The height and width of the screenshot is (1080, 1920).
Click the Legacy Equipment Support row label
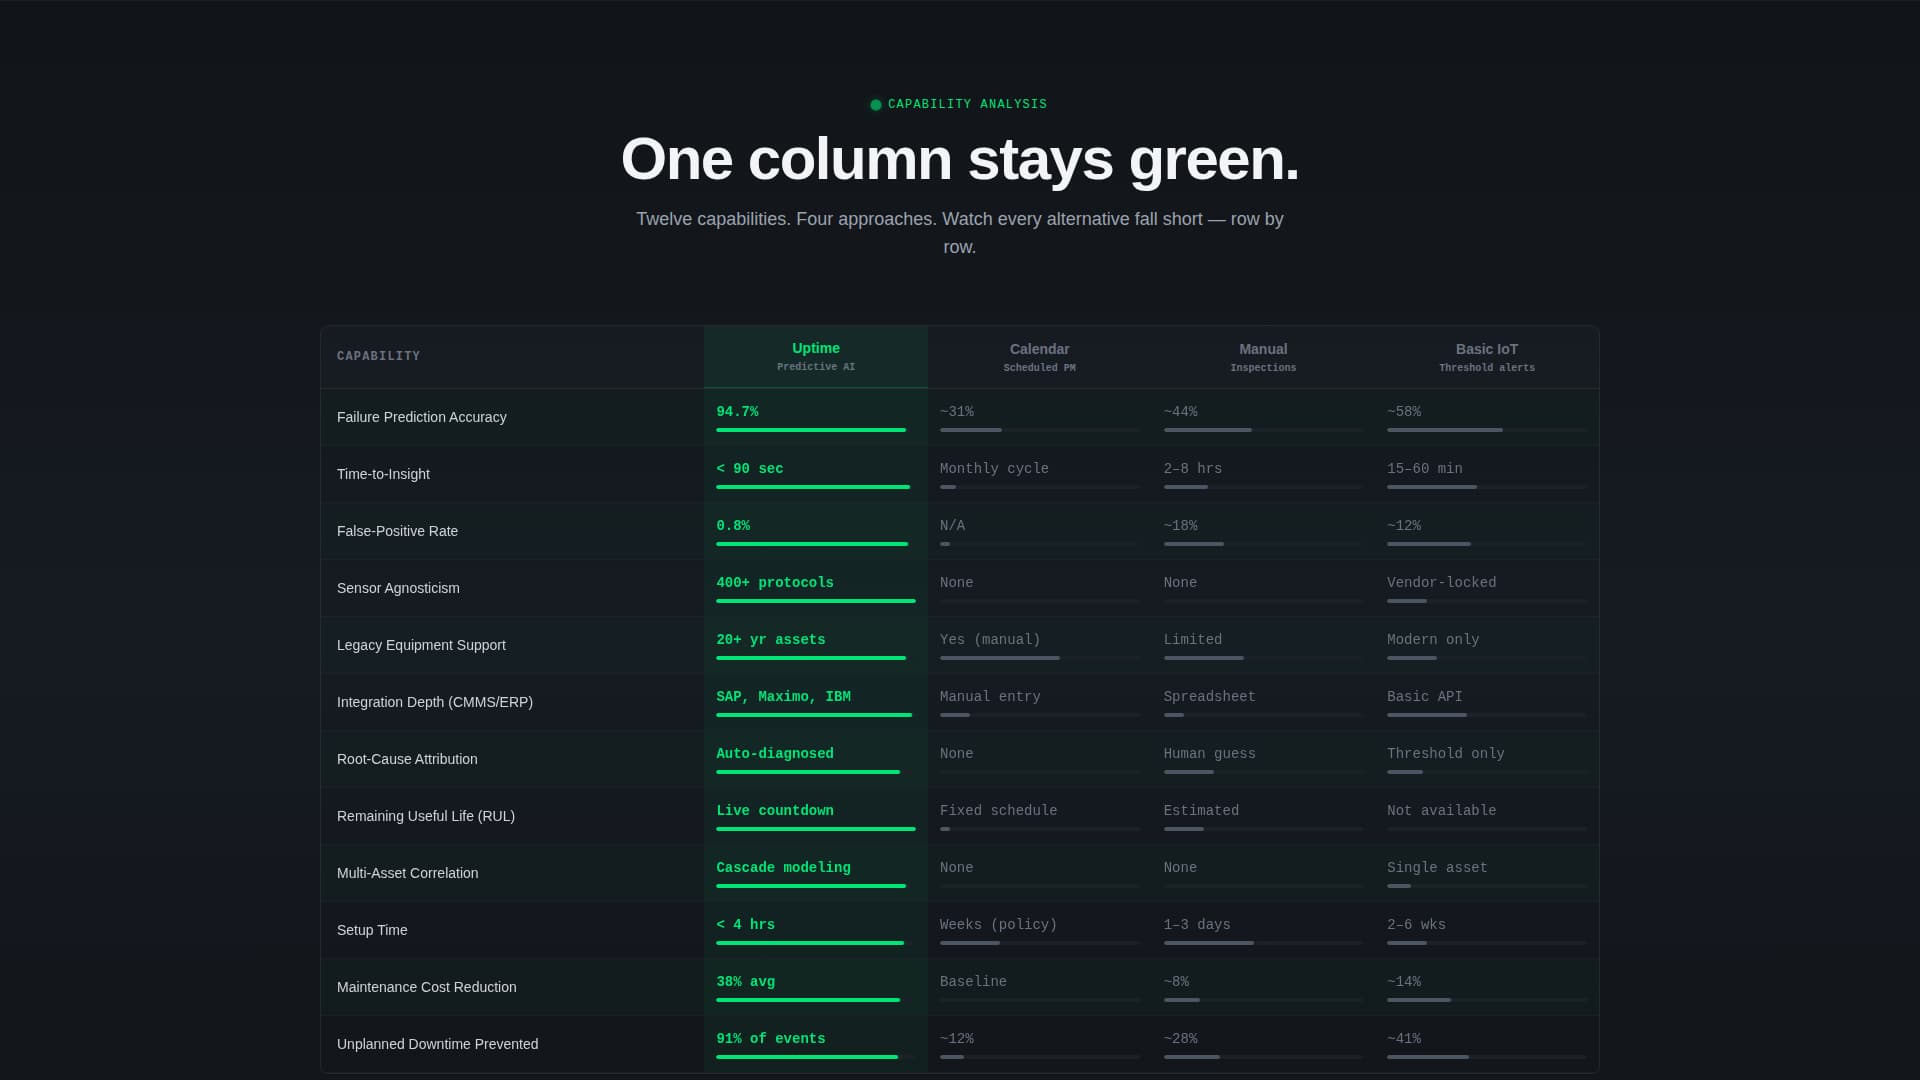pyautogui.click(x=421, y=645)
